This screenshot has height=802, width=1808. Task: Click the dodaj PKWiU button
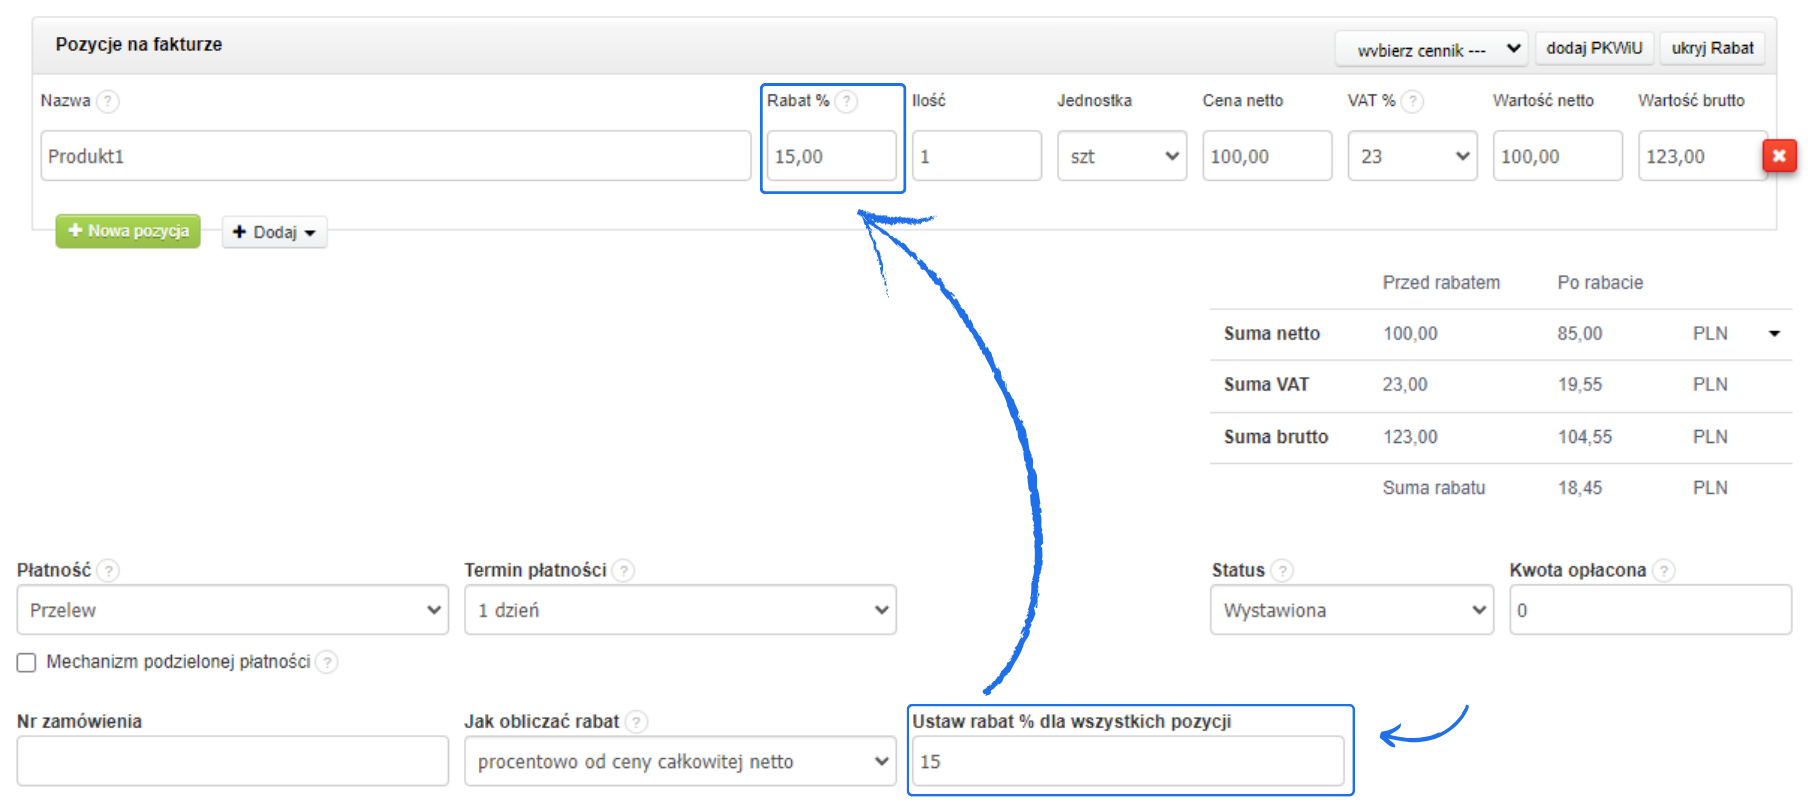coord(1594,48)
